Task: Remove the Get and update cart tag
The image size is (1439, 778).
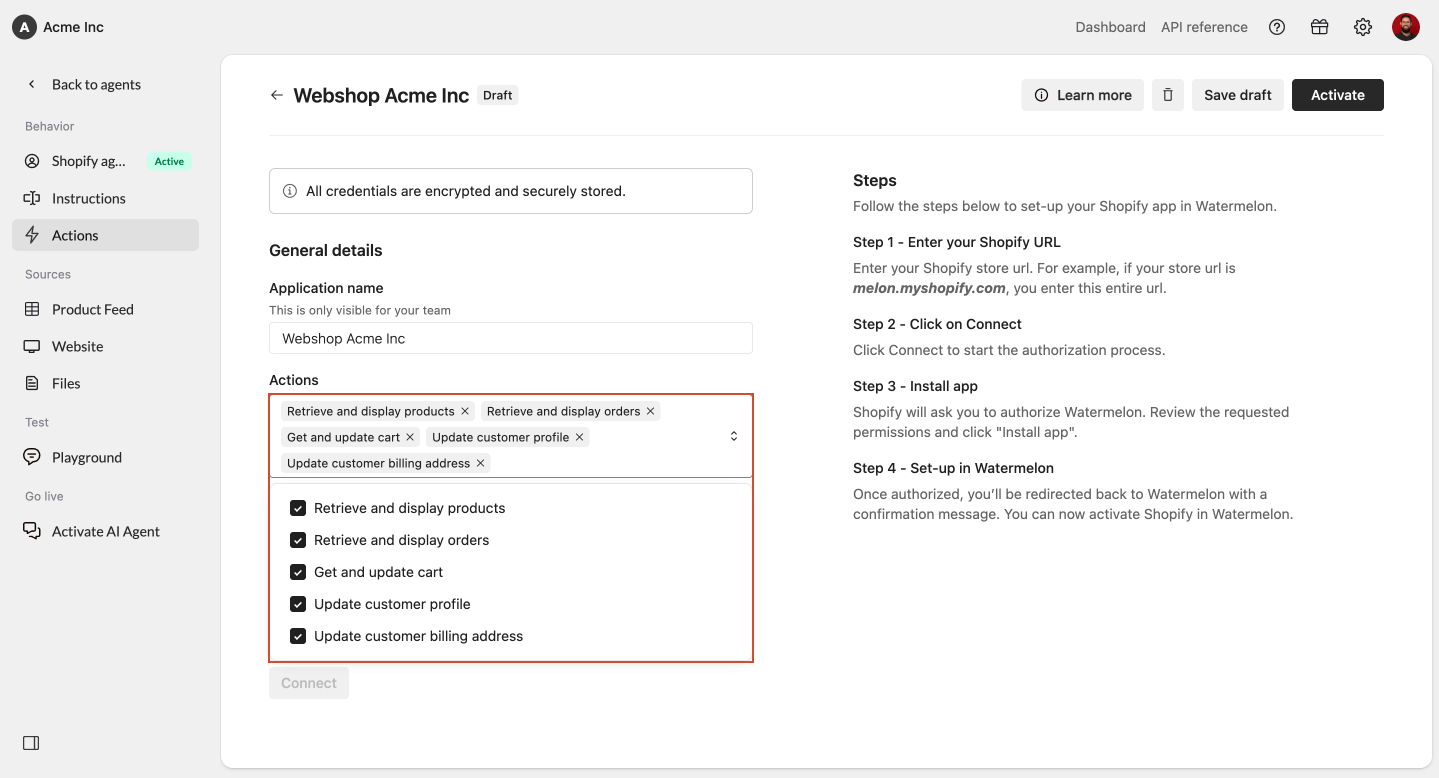Action: click(x=410, y=437)
